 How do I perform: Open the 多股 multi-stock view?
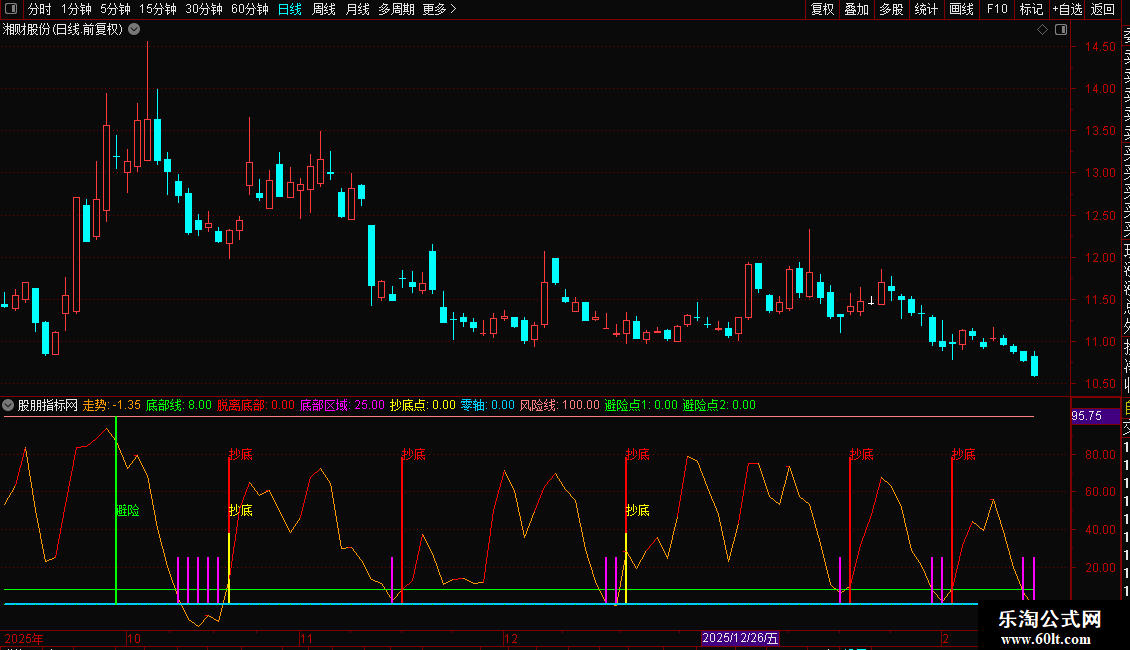tap(891, 9)
